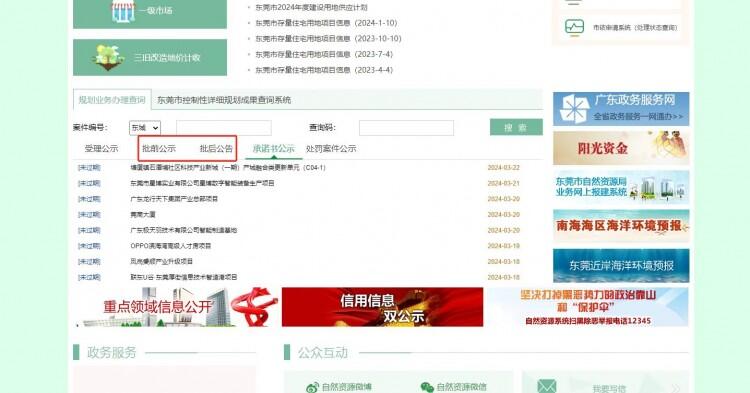Open the 凤岗 产业升级项目 entry
Image resolution: width=750 pixels, height=393 pixels.
[161, 262]
